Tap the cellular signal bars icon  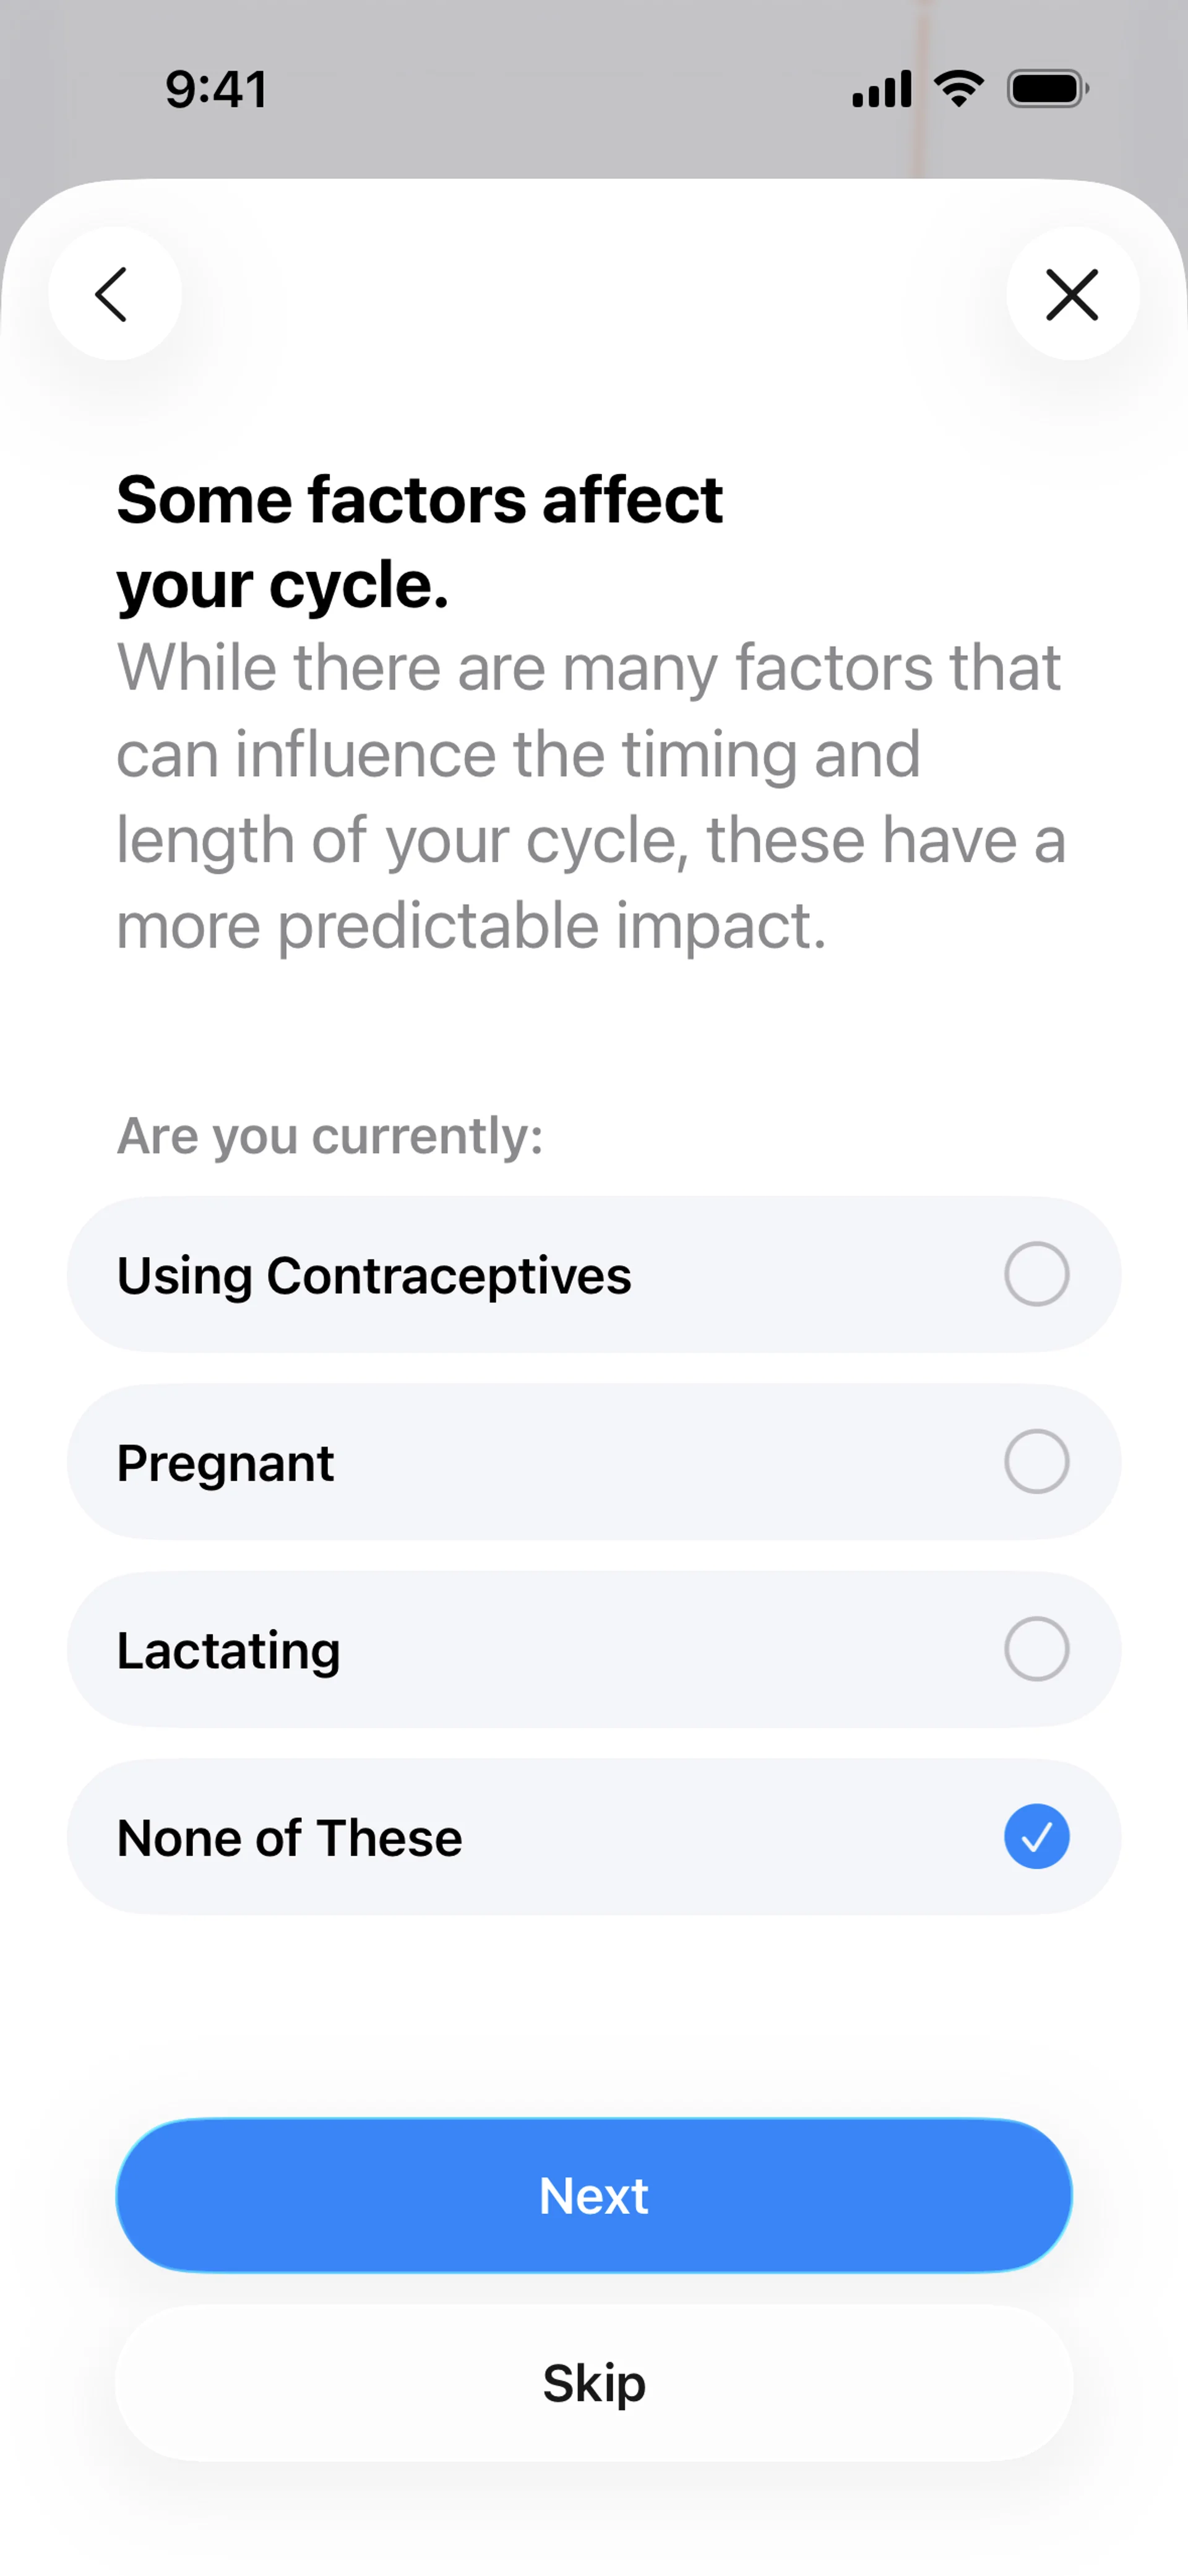click(882, 89)
